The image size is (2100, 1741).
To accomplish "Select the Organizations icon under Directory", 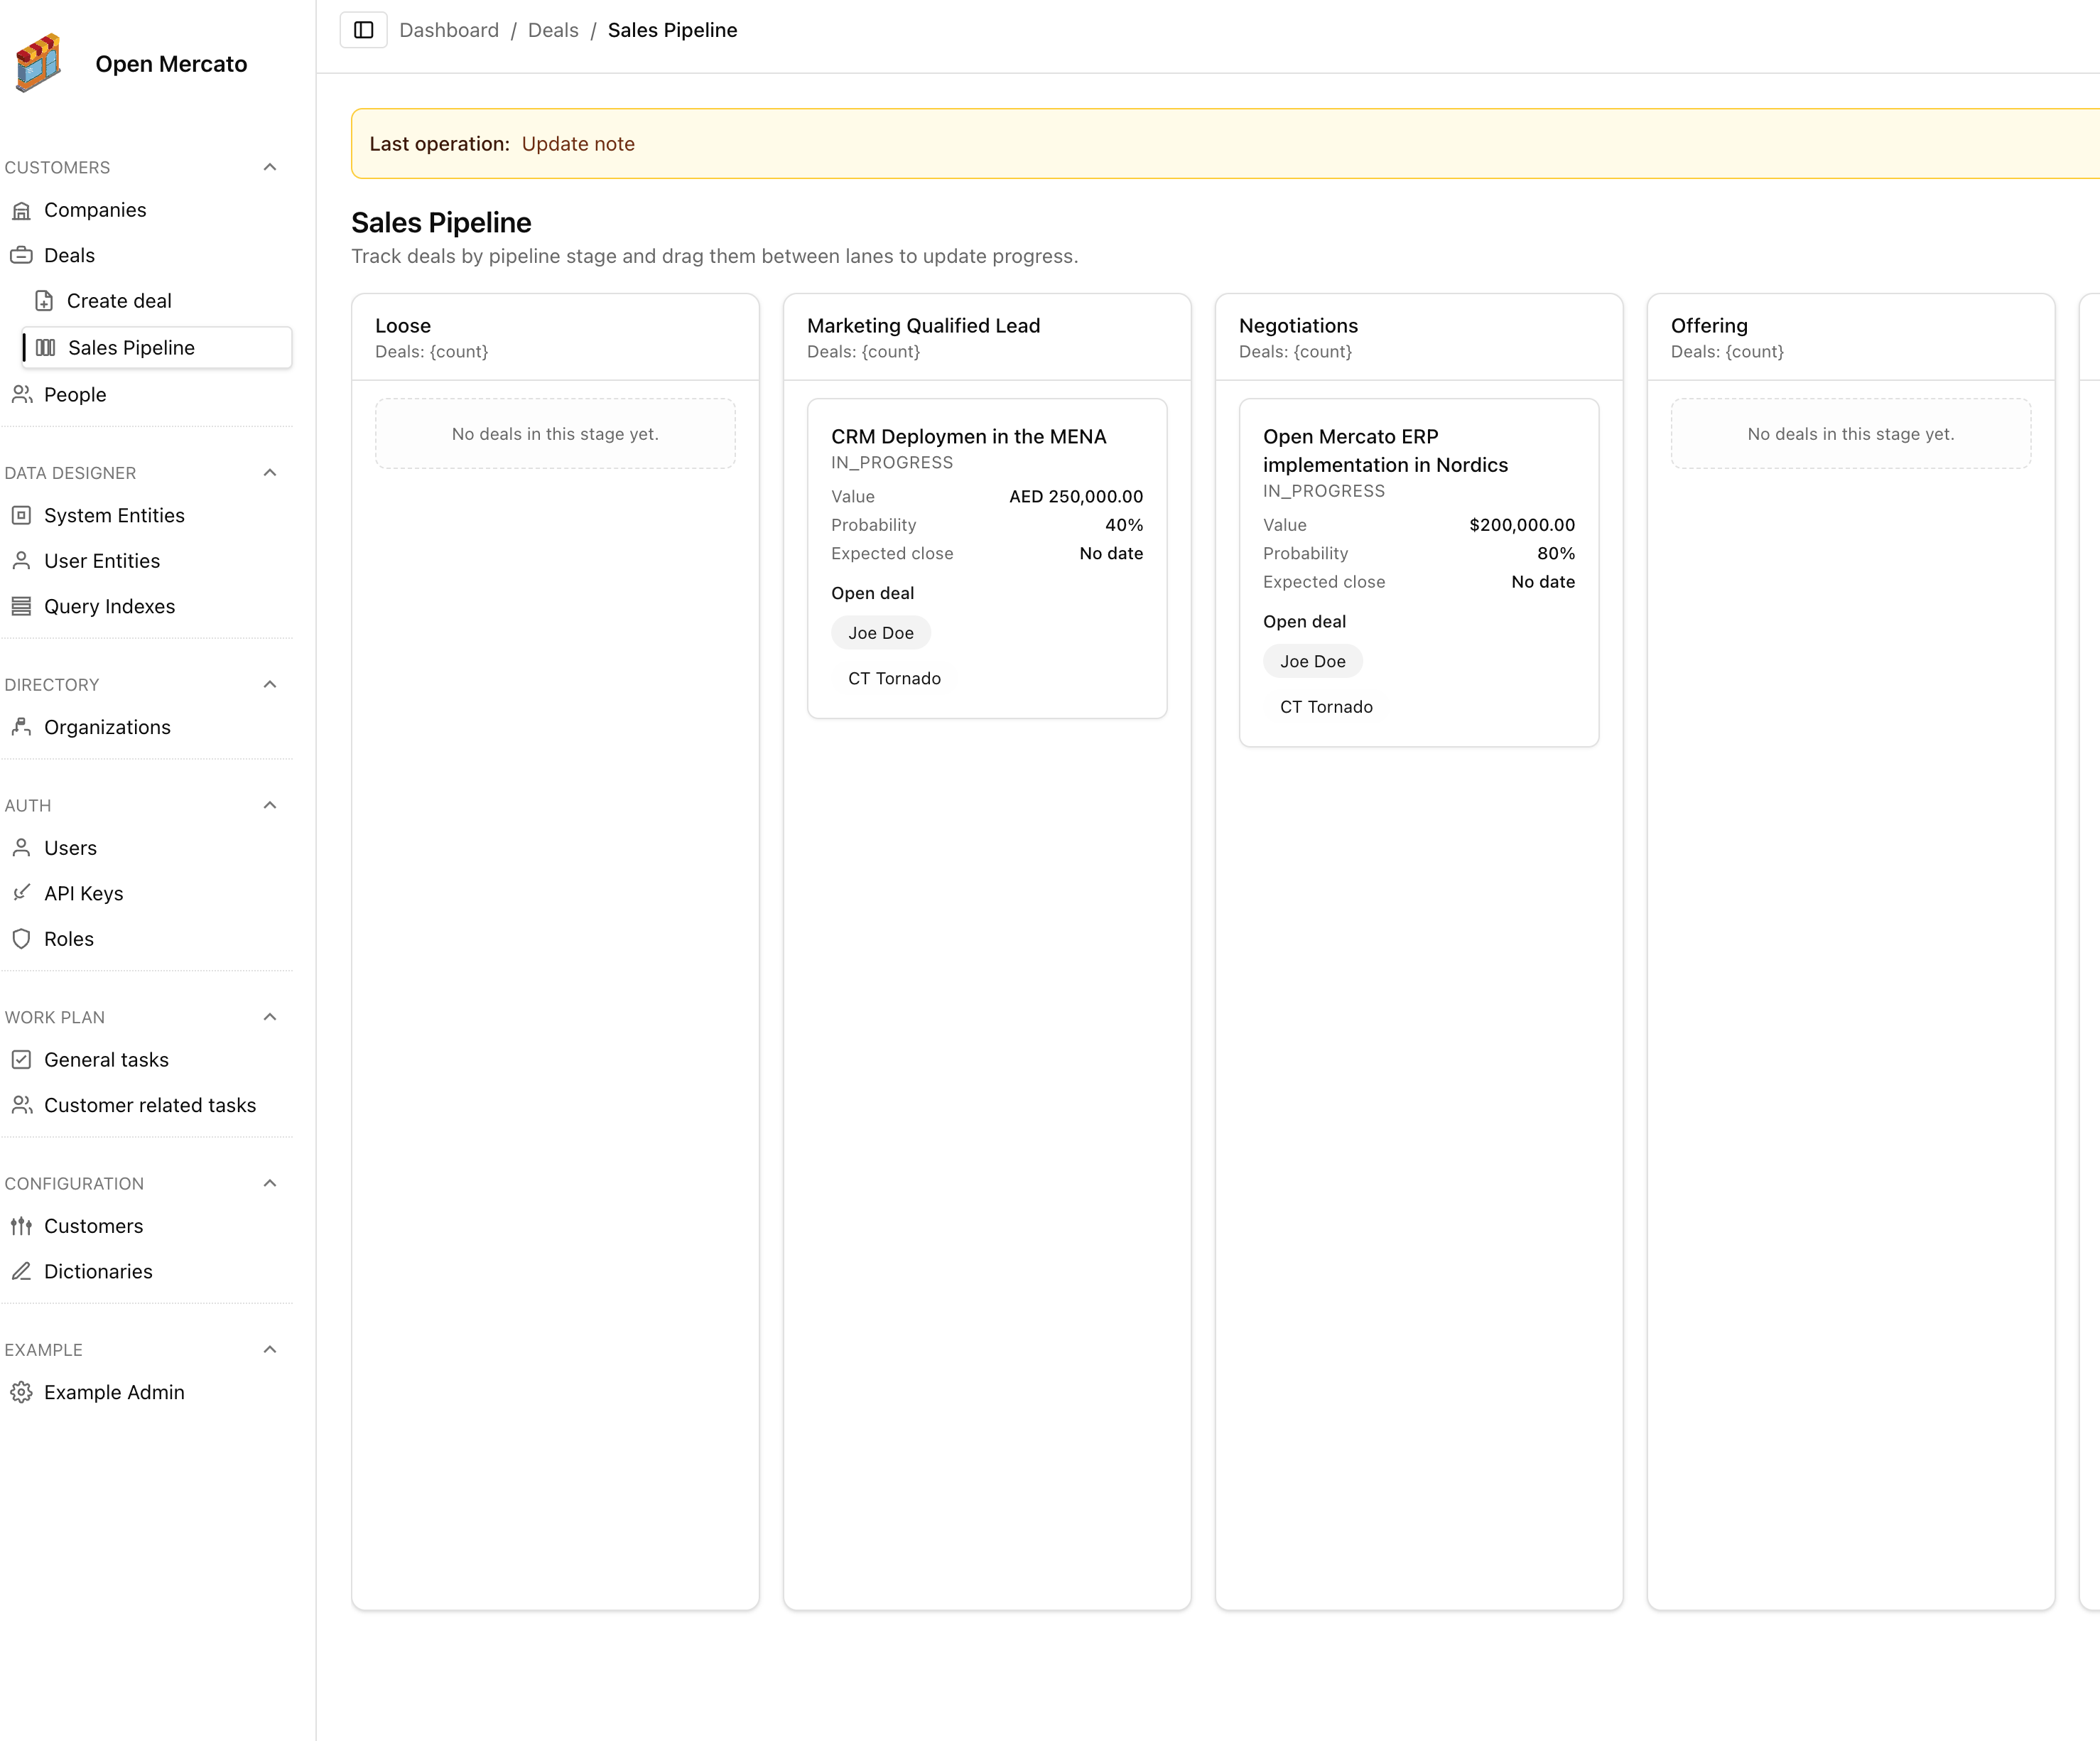I will [x=22, y=727].
